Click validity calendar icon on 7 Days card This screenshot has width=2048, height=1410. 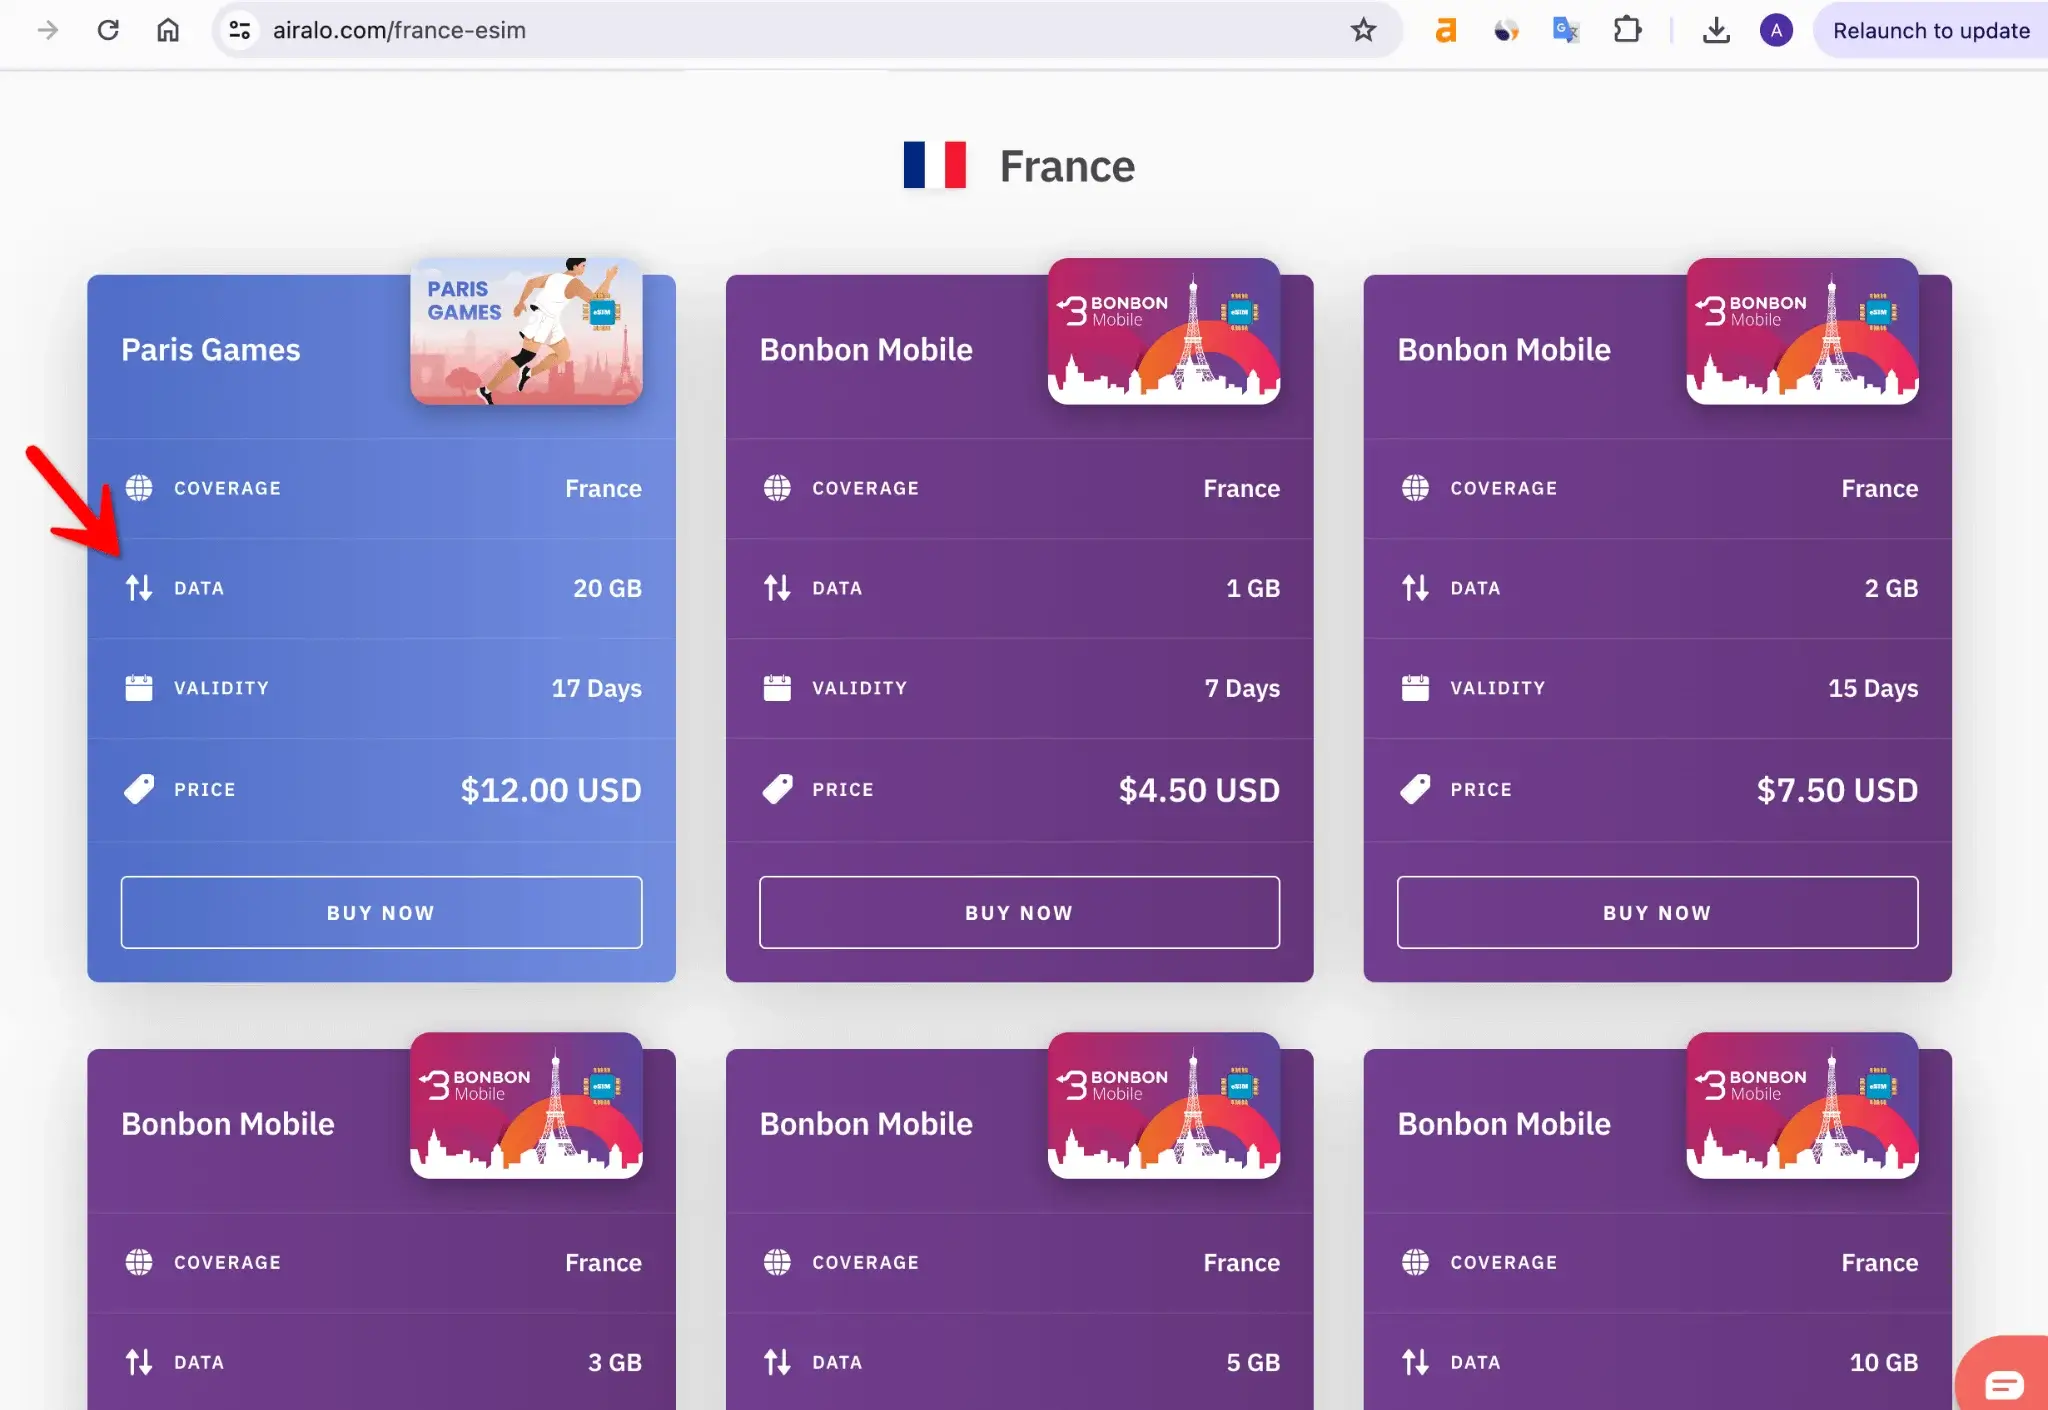[777, 688]
